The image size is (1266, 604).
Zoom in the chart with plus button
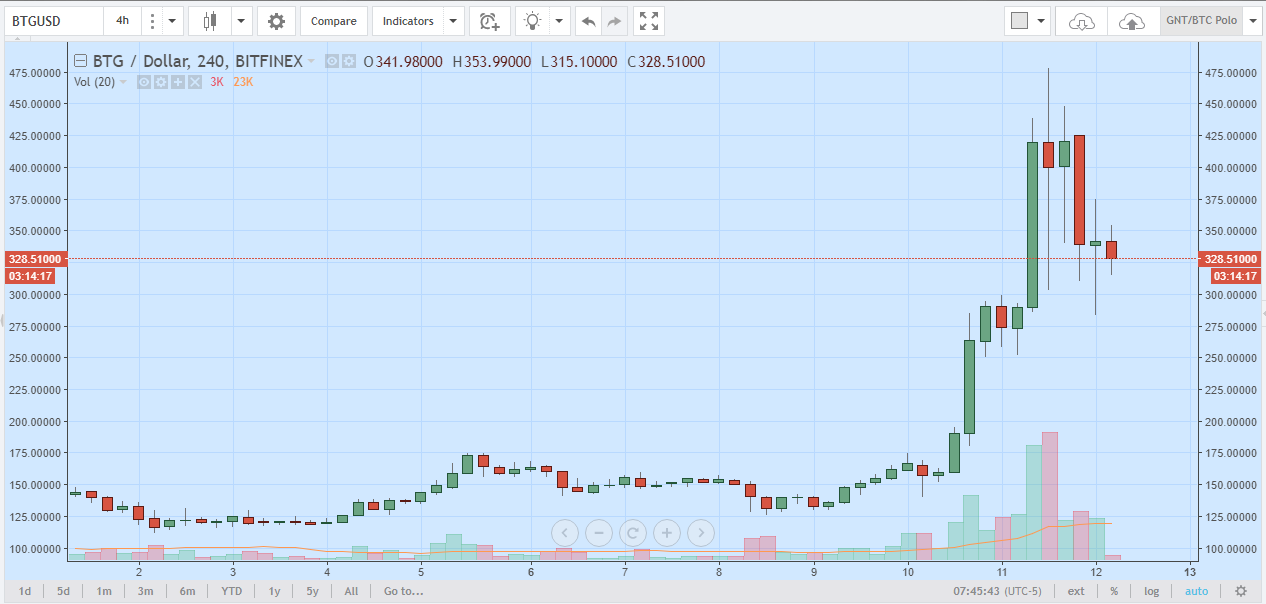pos(667,533)
